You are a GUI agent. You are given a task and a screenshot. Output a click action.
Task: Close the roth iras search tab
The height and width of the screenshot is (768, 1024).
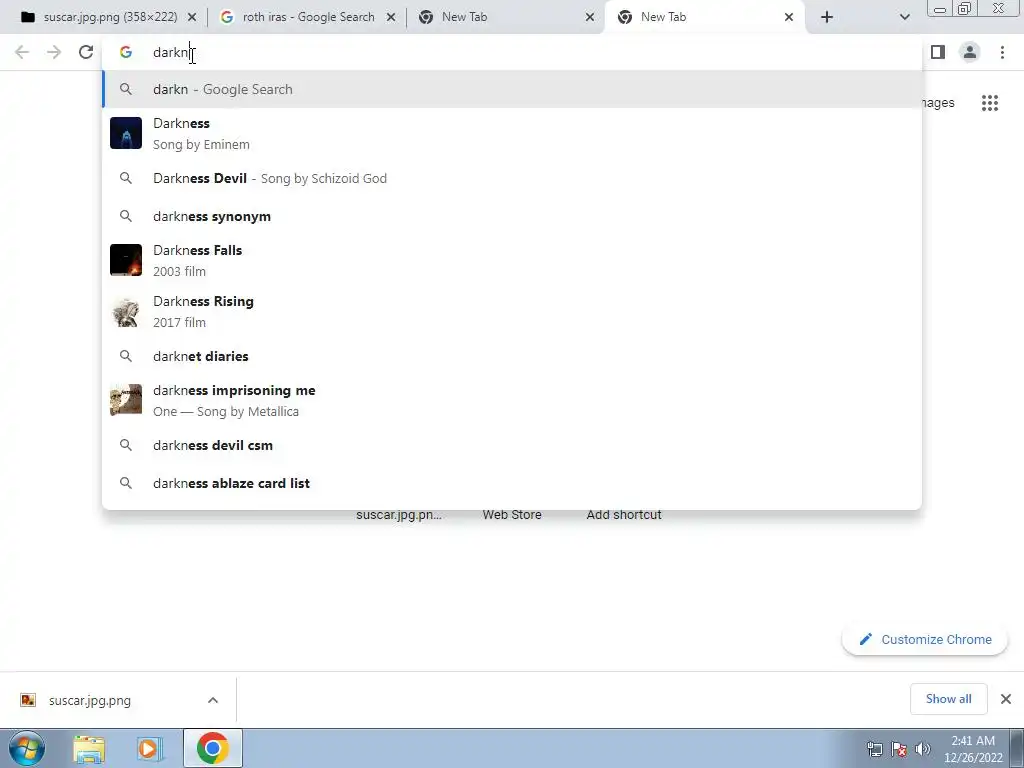pyautogui.click(x=391, y=17)
